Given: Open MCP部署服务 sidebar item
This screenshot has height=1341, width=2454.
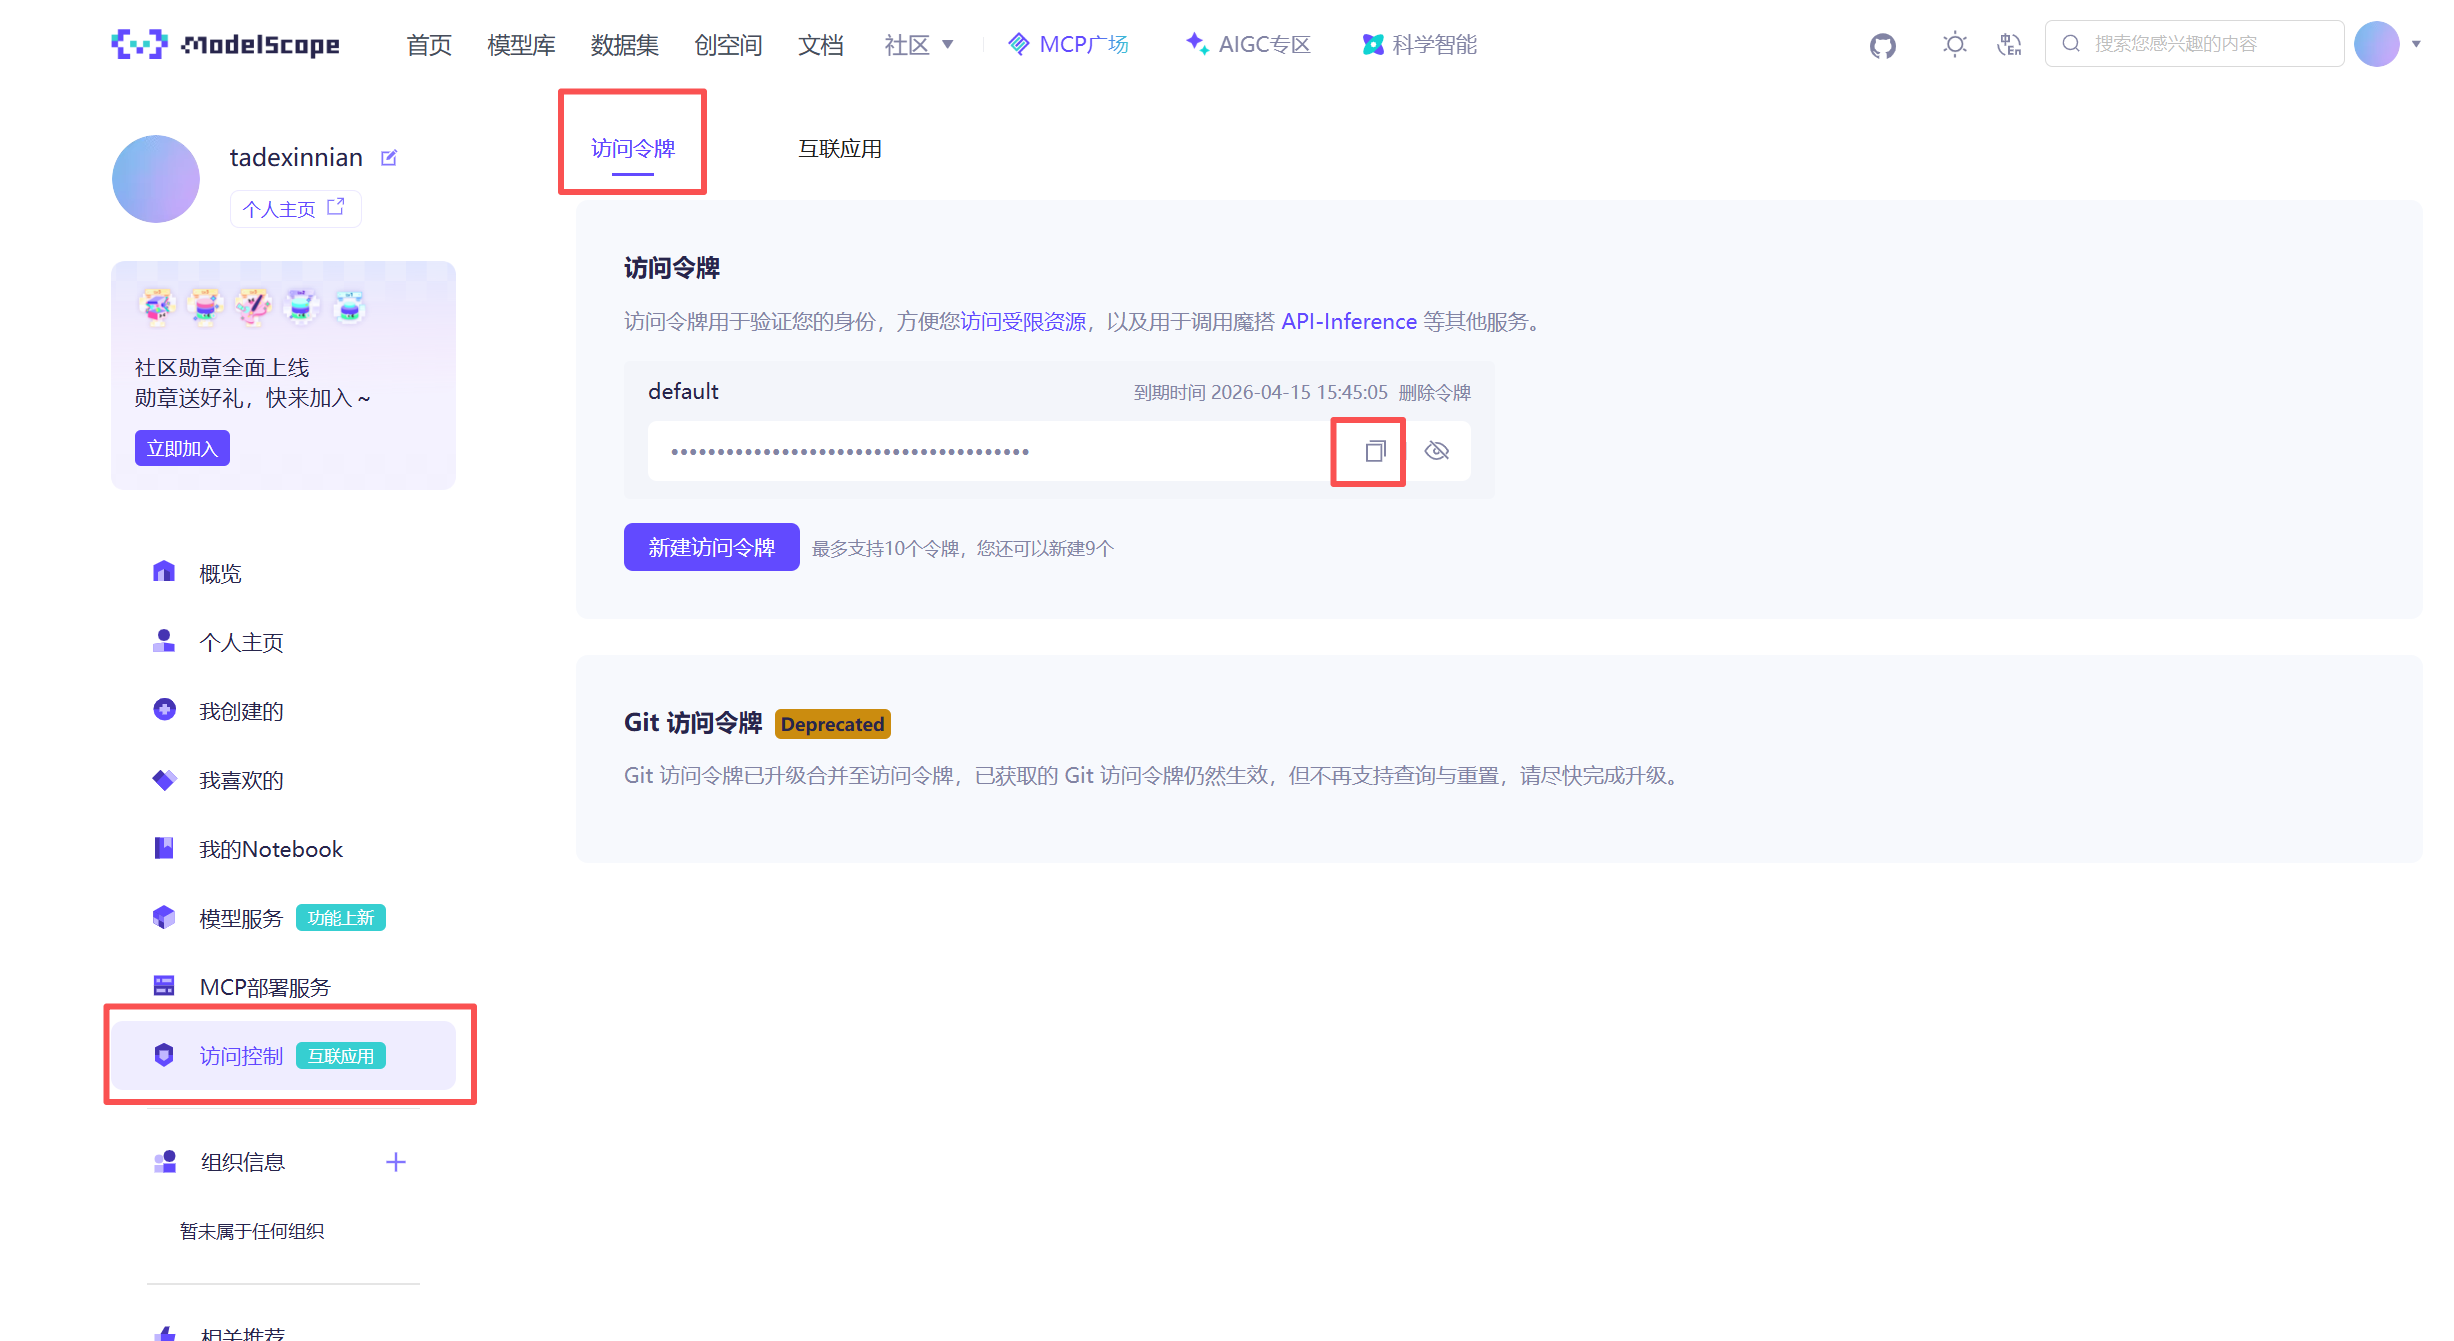Looking at the screenshot, I should [x=264, y=987].
